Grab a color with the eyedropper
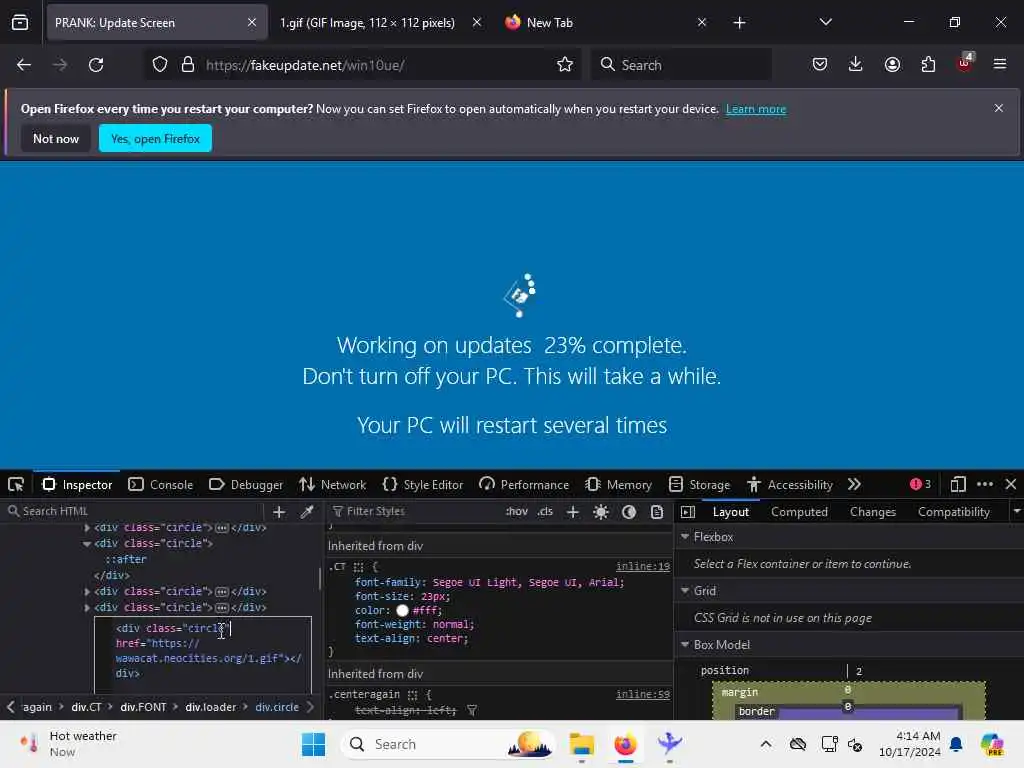This screenshot has height=768, width=1024. click(x=307, y=512)
